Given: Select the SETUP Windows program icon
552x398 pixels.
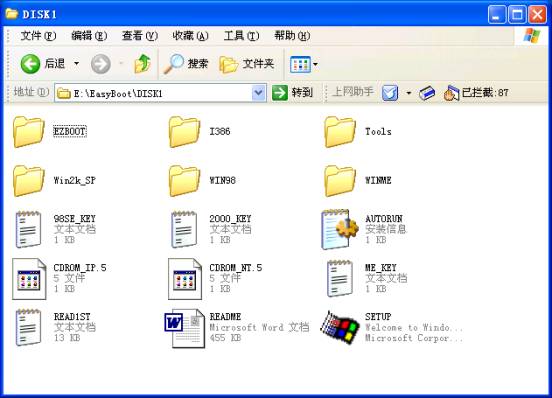Looking at the screenshot, I should [340, 328].
